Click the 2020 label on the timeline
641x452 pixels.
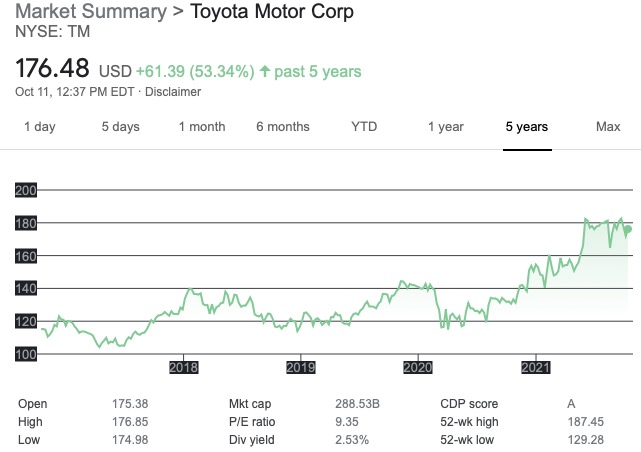(418, 367)
